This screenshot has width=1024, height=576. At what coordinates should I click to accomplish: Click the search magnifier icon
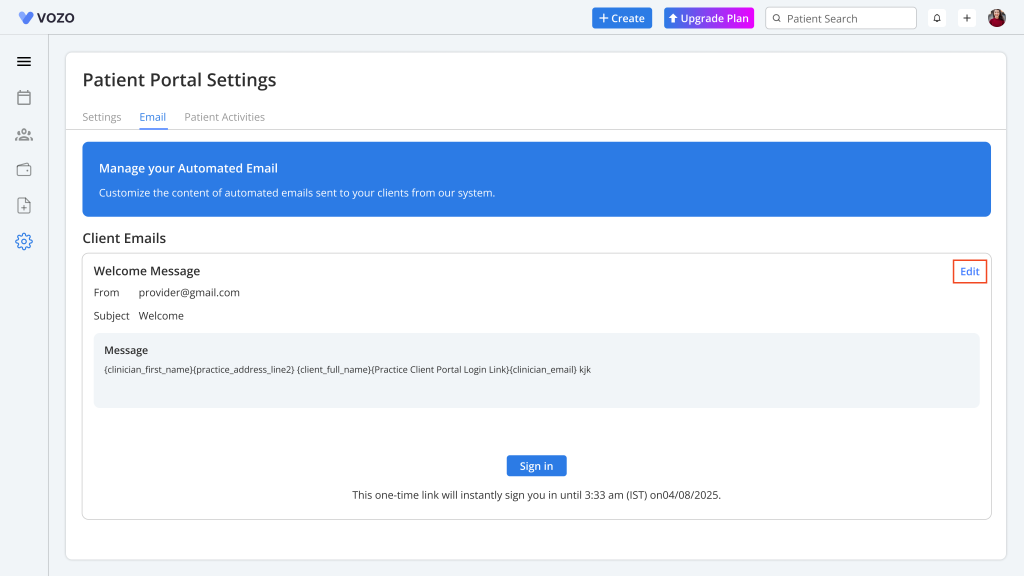(777, 18)
